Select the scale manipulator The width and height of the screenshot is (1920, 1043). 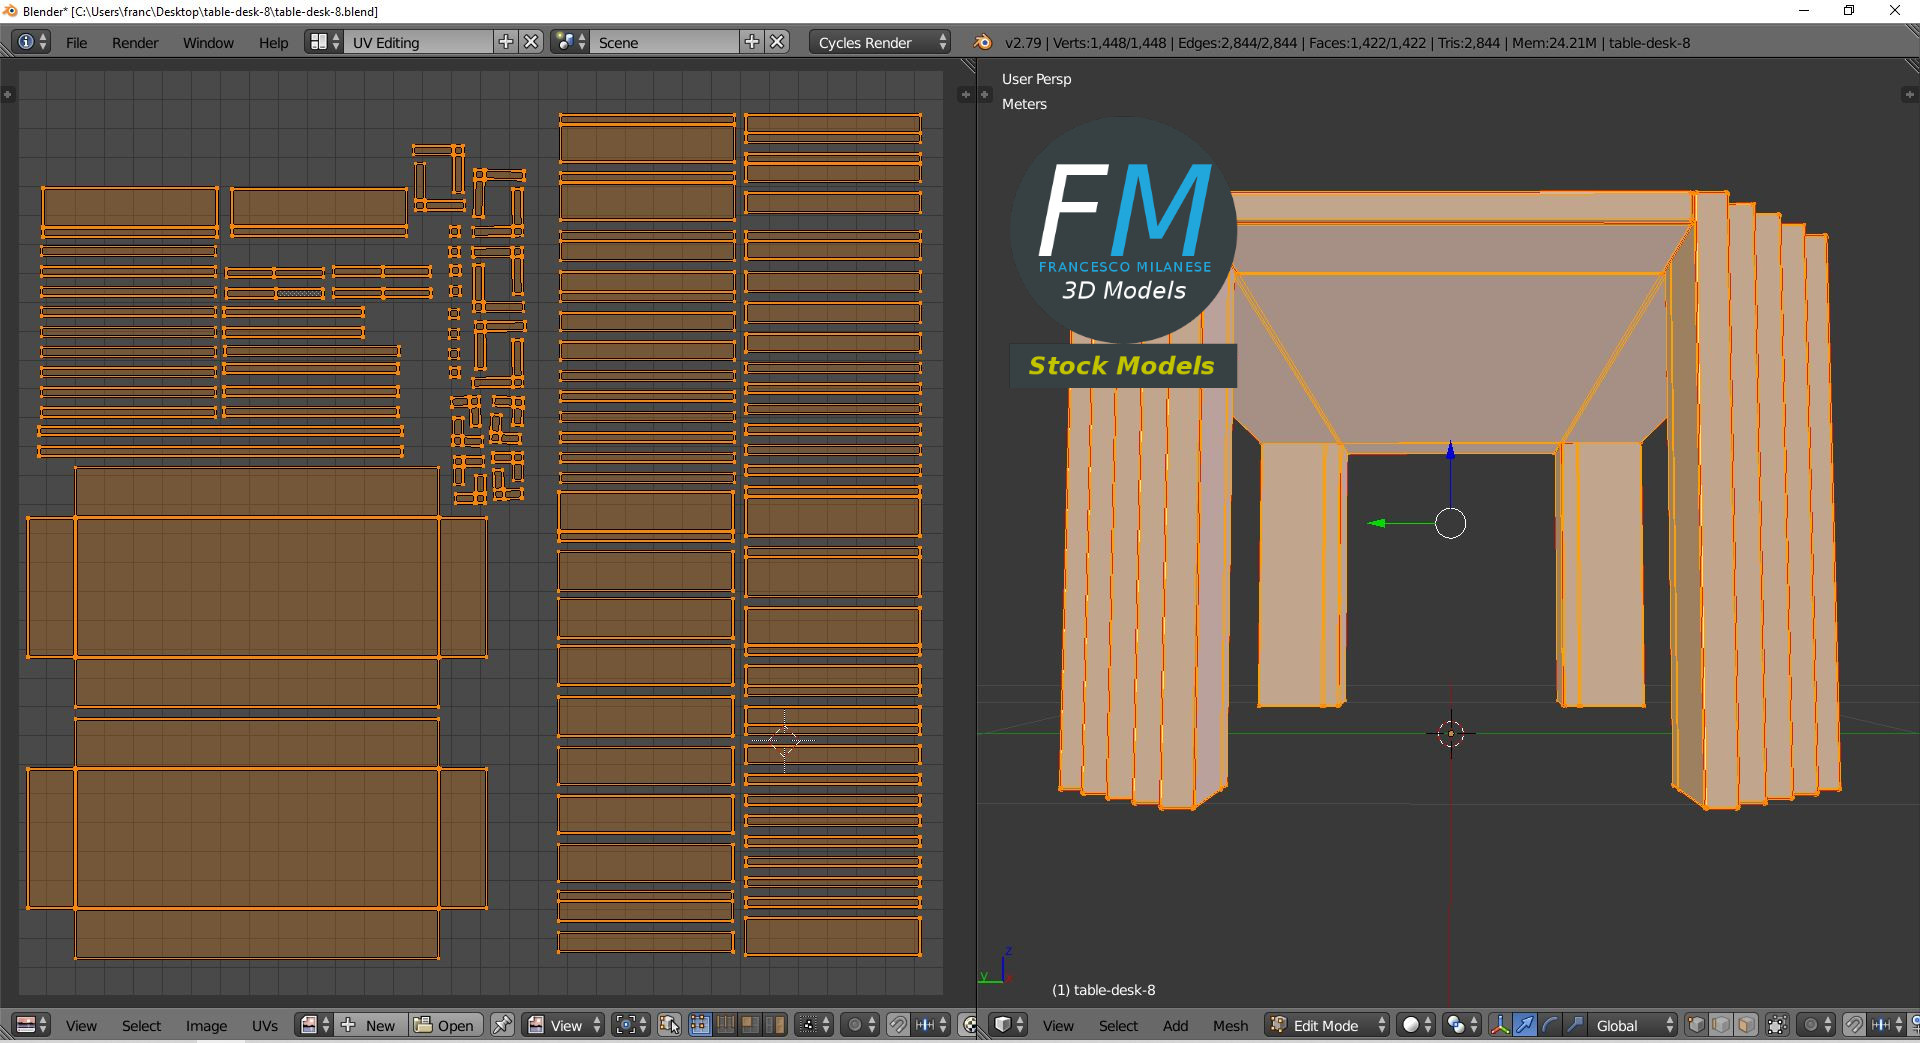click(x=1575, y=1025)
